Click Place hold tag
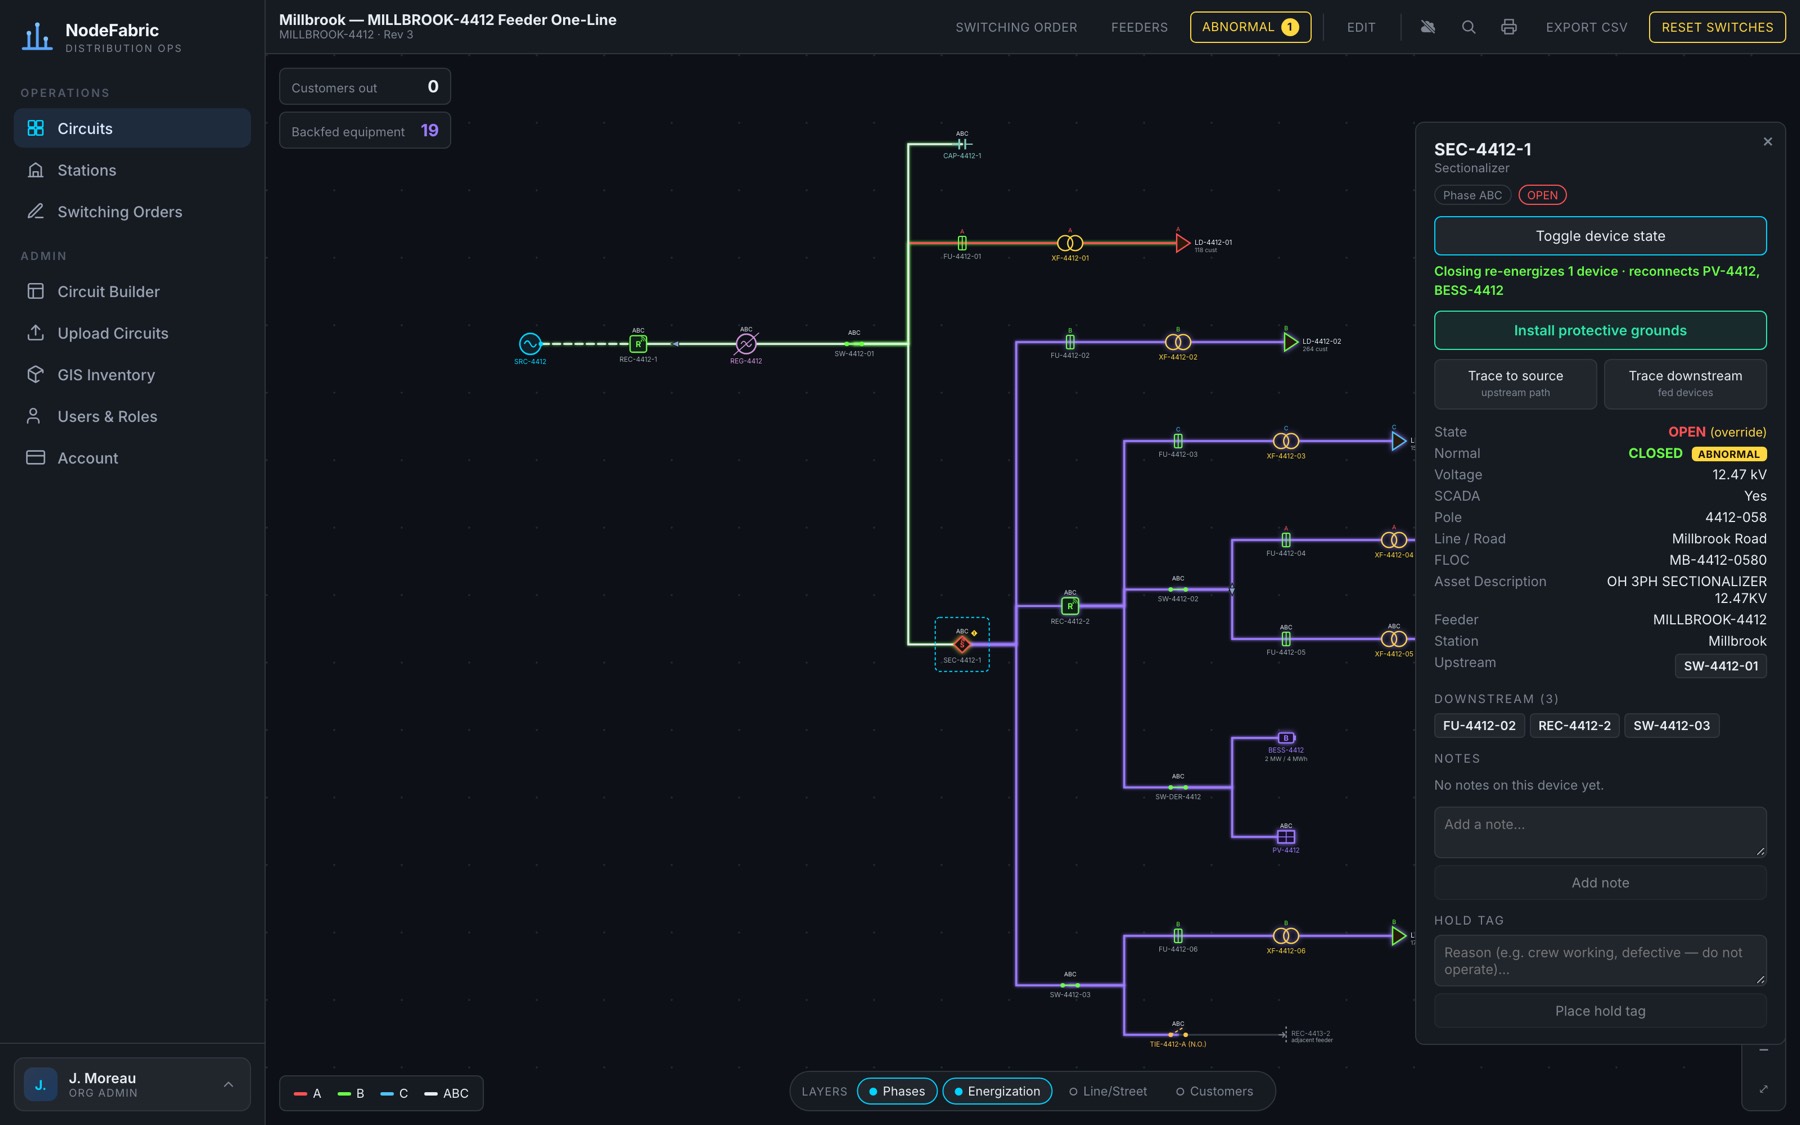The height and width of the screenshot is (1125, 1800). (x=1600, y=1011)
